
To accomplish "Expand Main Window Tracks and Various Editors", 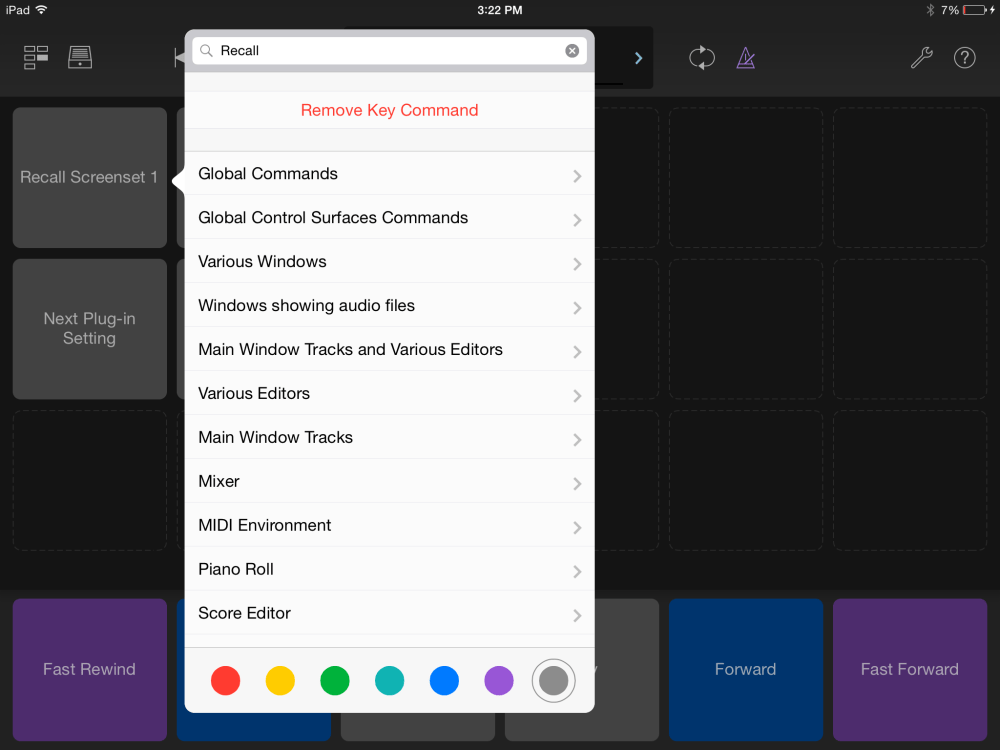I will tap(389, 349).
